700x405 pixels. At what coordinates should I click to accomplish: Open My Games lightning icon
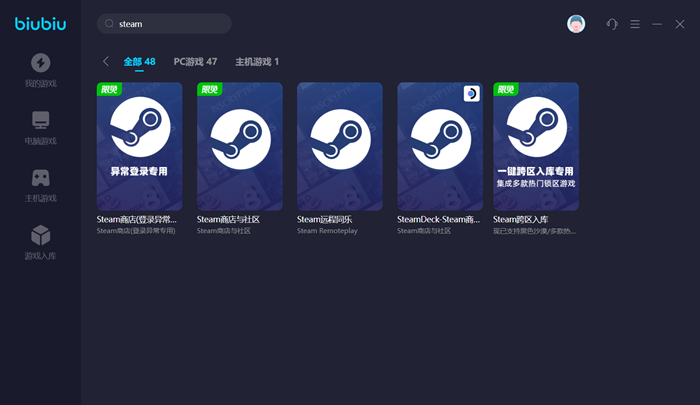click(x=40, y=62)
